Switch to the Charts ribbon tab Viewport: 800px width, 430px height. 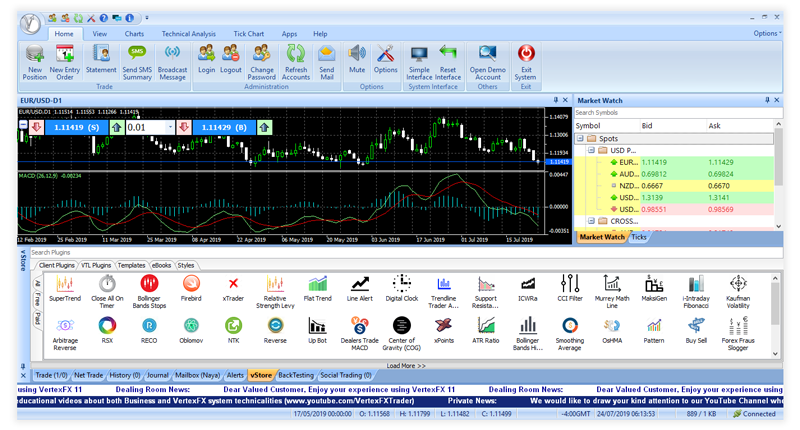pos(134,34)
